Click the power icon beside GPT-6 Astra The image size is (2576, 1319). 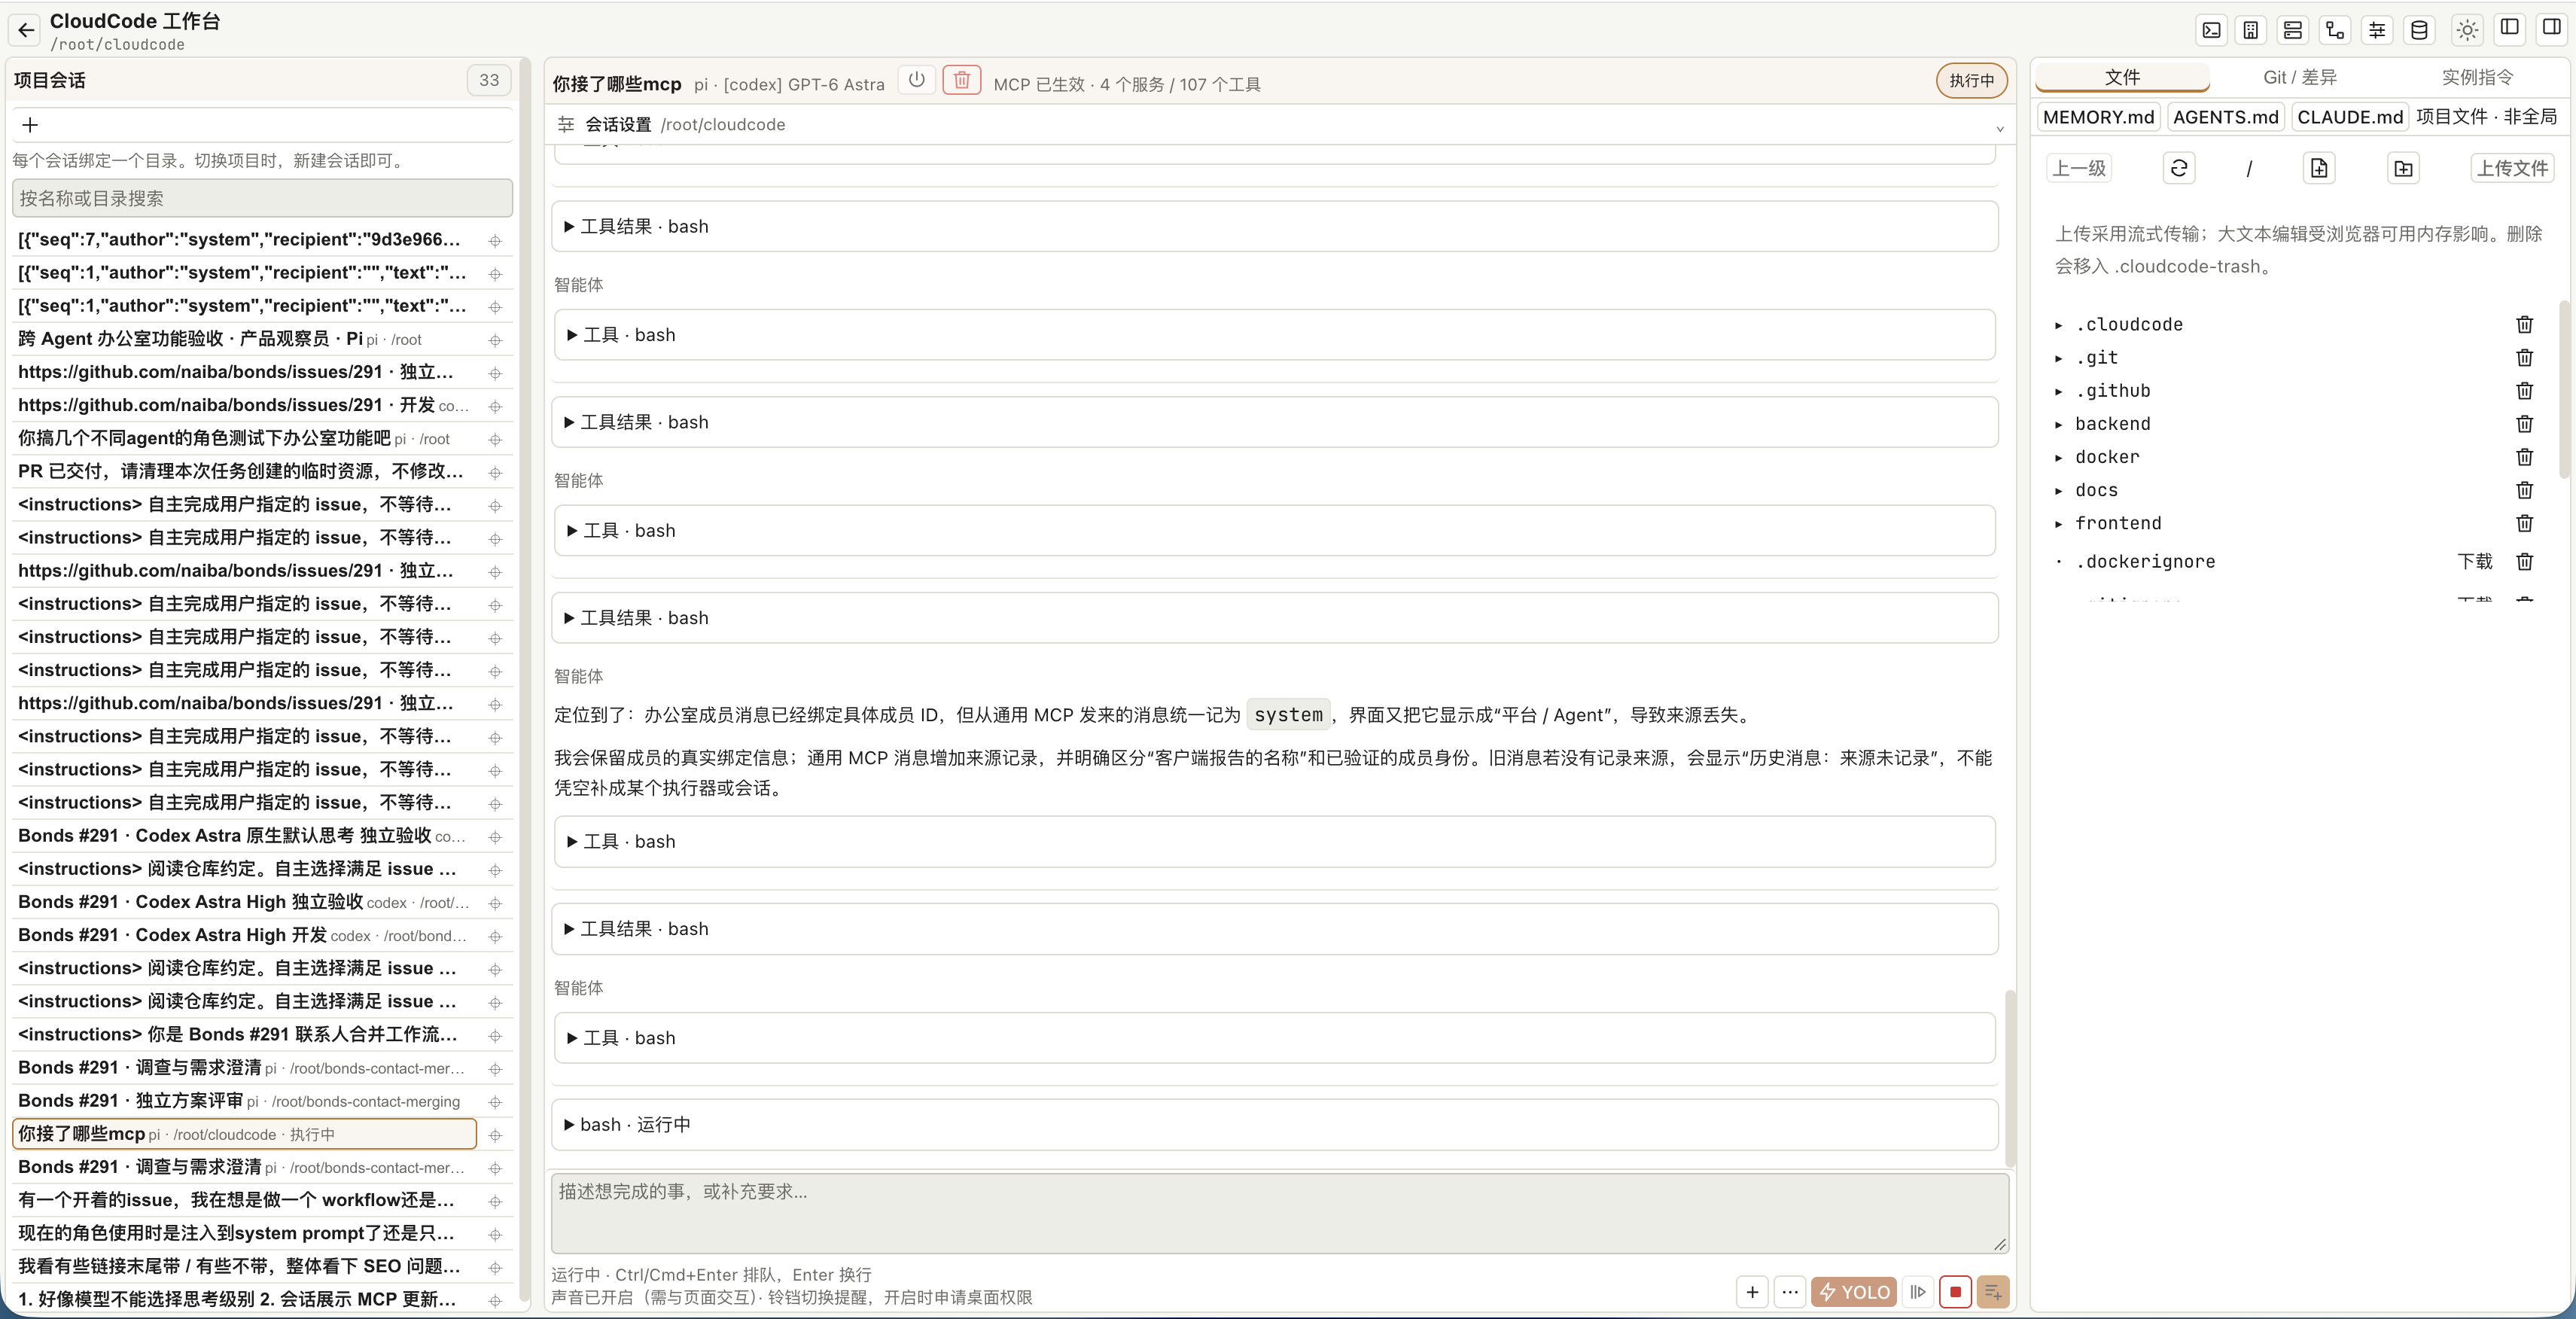pyautogui.click(x=916, y=80)
